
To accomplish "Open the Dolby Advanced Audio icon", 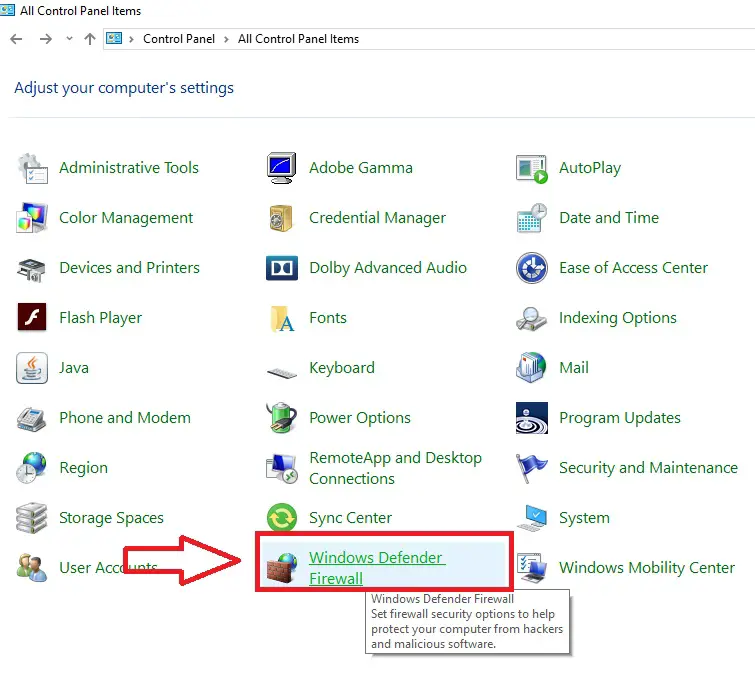I will pos(282,268).
